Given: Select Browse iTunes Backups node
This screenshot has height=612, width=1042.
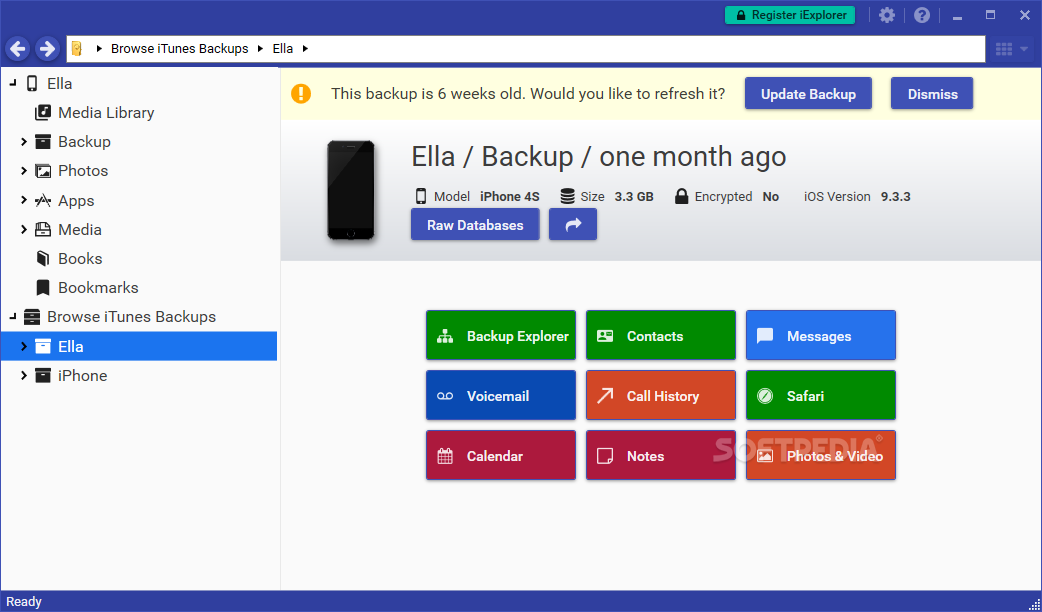Looking at the screenshot, I should click(x=132, y=317).
